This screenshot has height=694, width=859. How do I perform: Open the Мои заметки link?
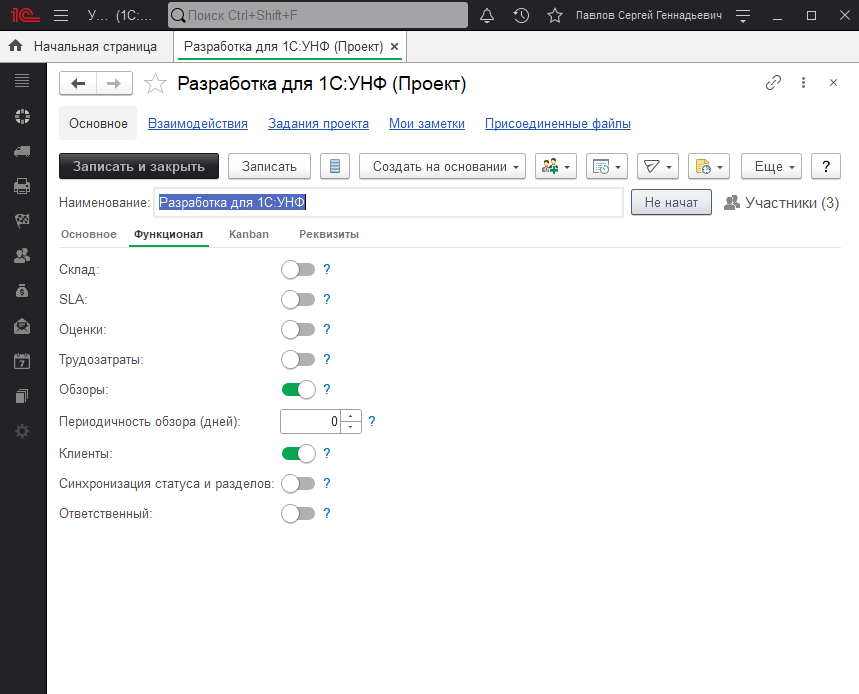427,124
